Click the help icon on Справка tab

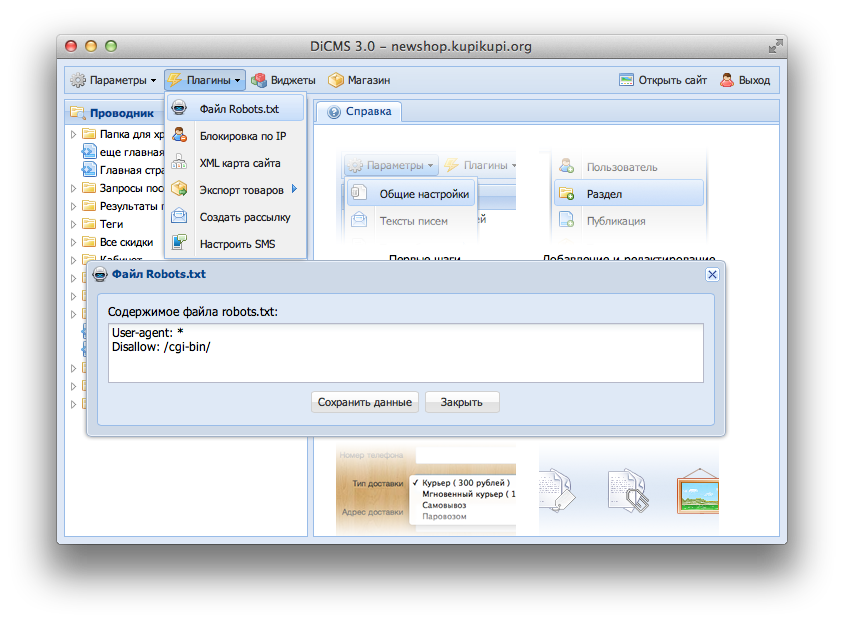[334, 112]
